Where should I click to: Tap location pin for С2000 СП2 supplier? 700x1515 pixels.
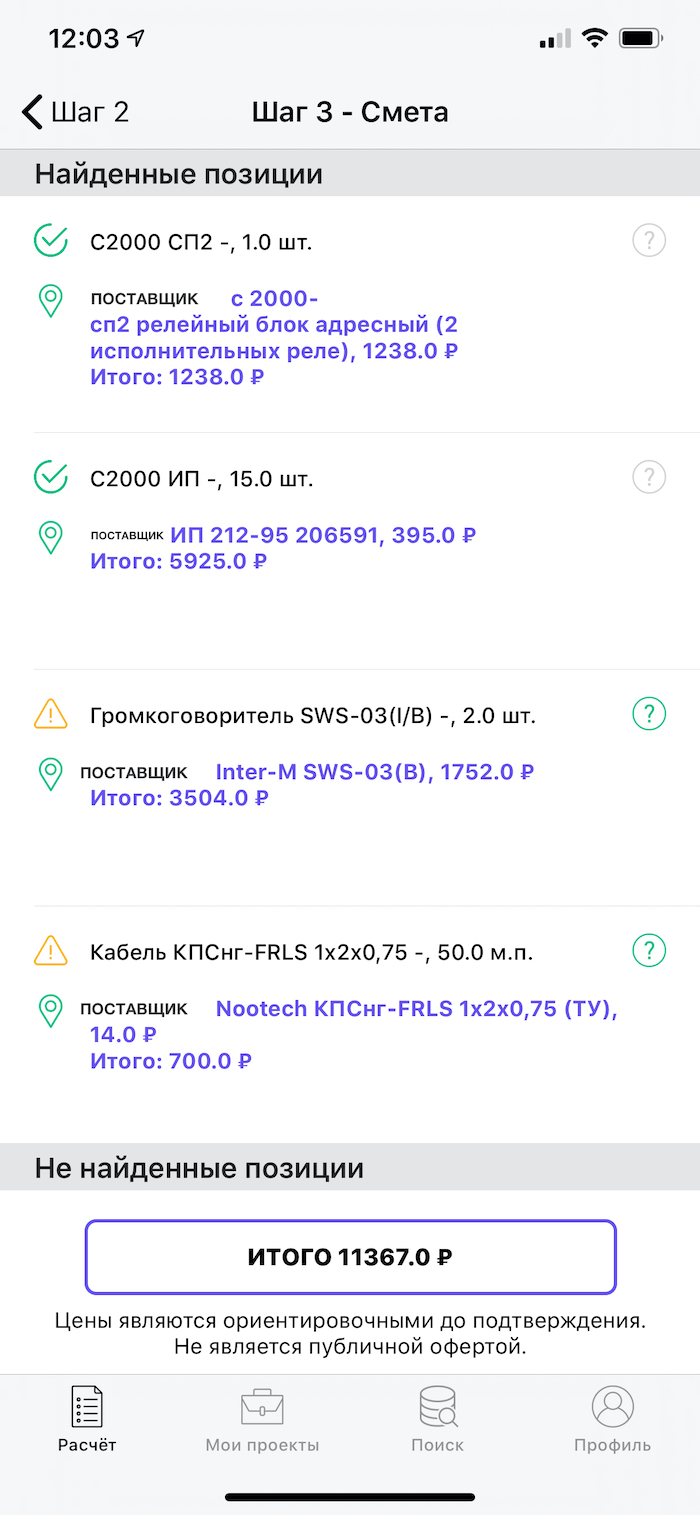point(50,301)
